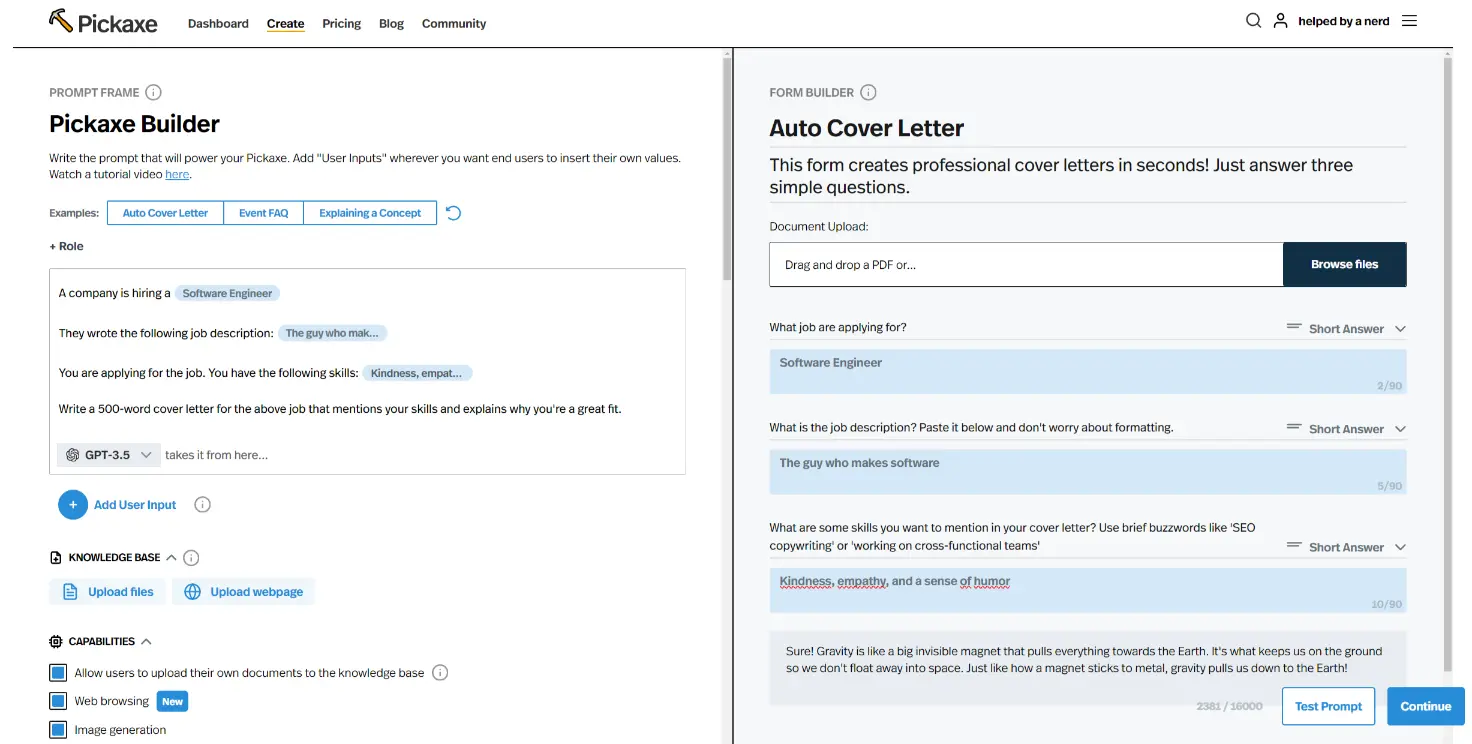Select the Event FAQ example tab

[x=263, y=213]
